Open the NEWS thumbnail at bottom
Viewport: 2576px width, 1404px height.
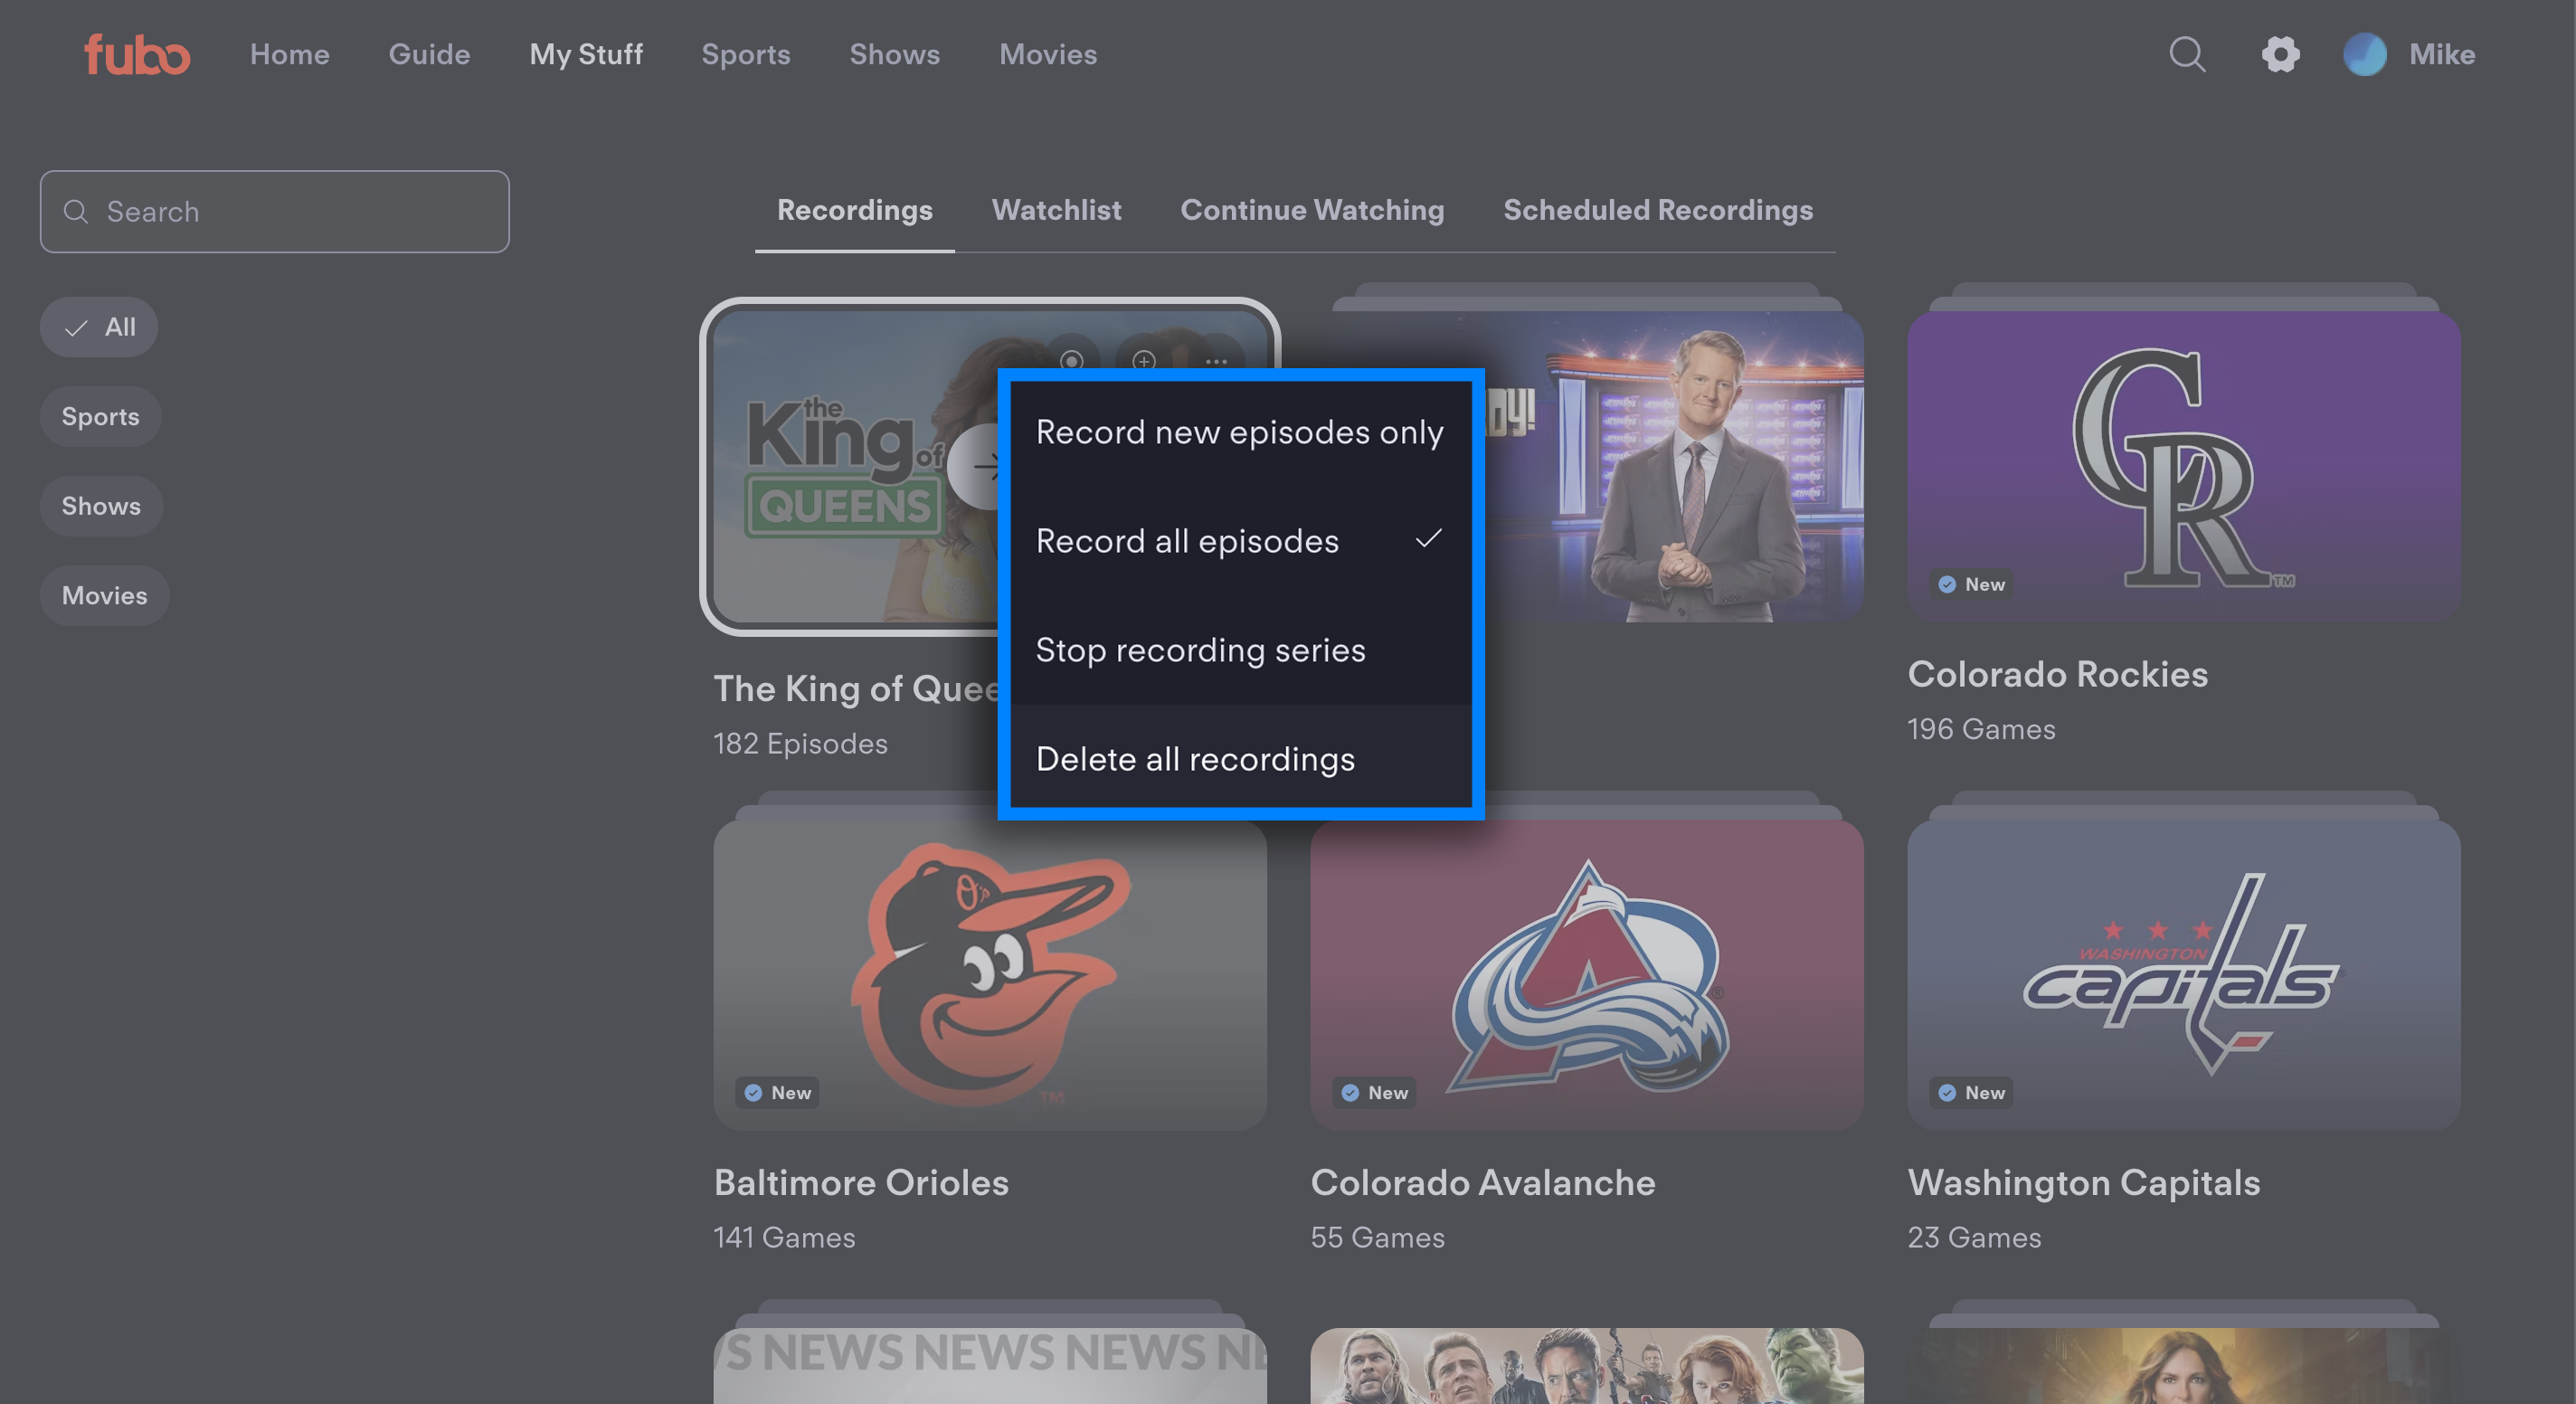(x=990, y=1366)
